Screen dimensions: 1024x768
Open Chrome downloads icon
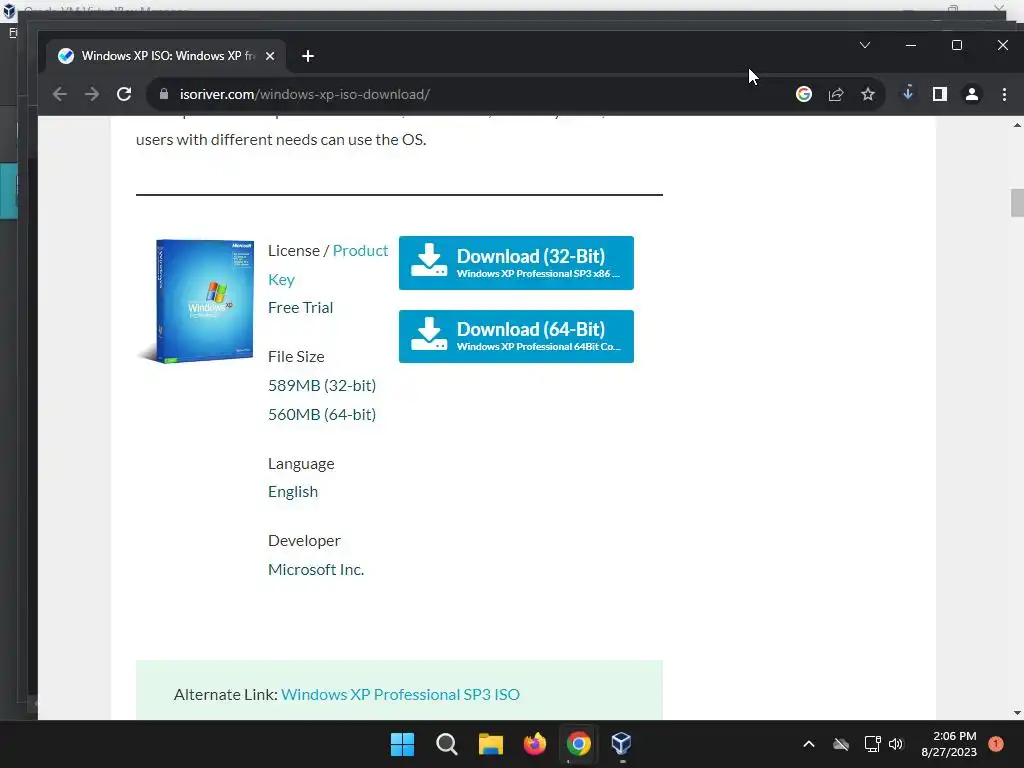tap(908, 93)
